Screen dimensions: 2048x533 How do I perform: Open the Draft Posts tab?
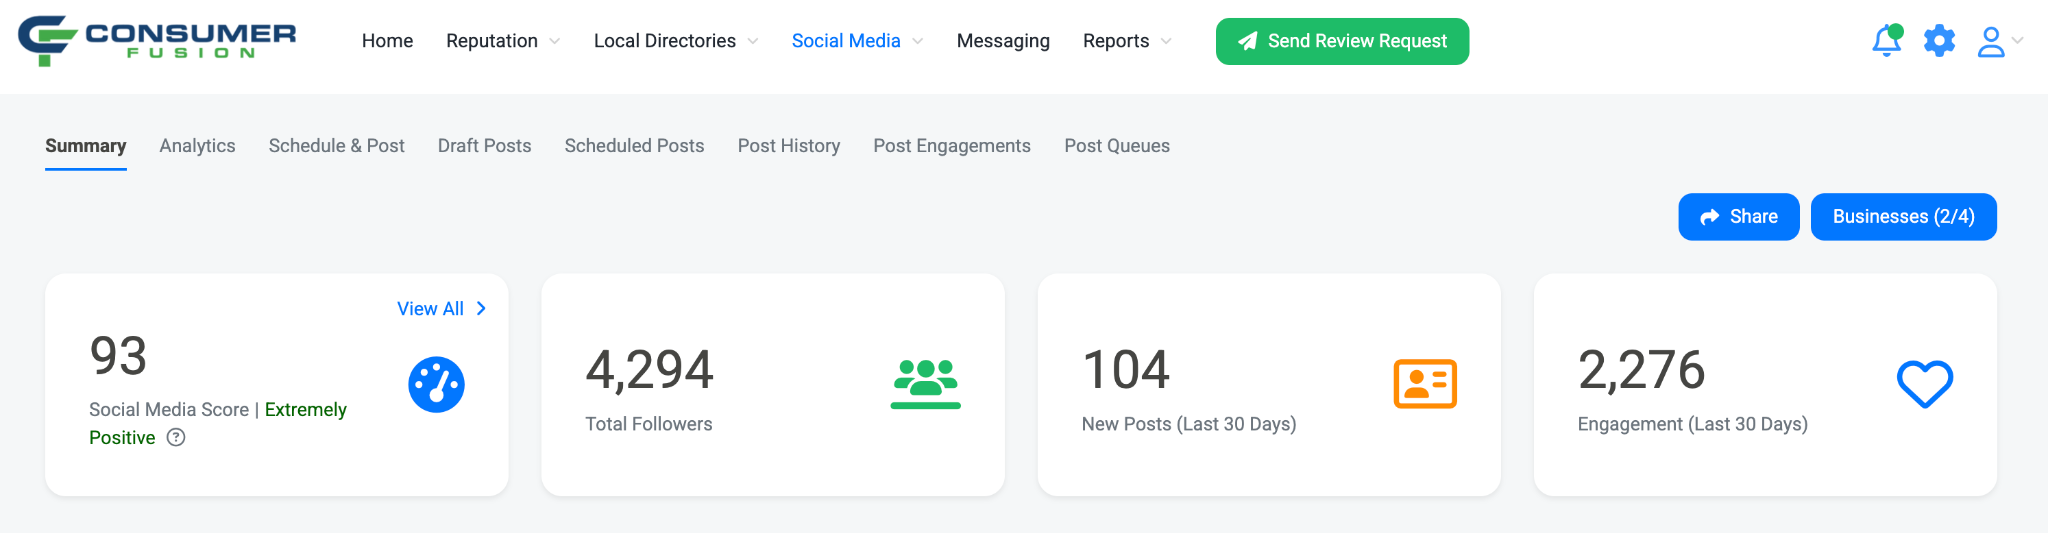[x=484, y=146]
